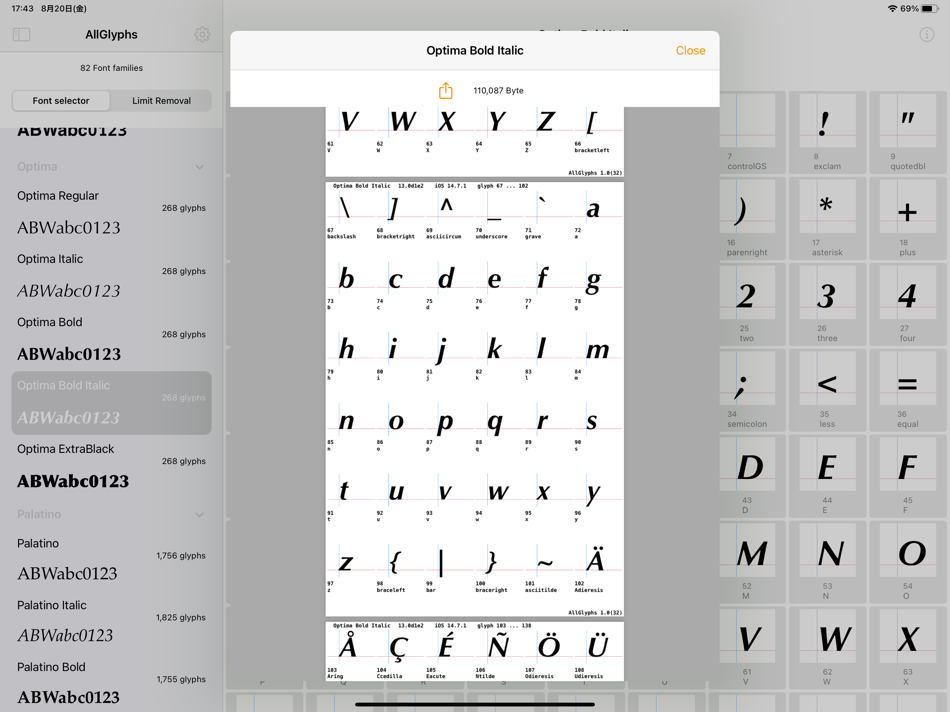
Task: Open glyph cell labeled four
Action: 907,305
